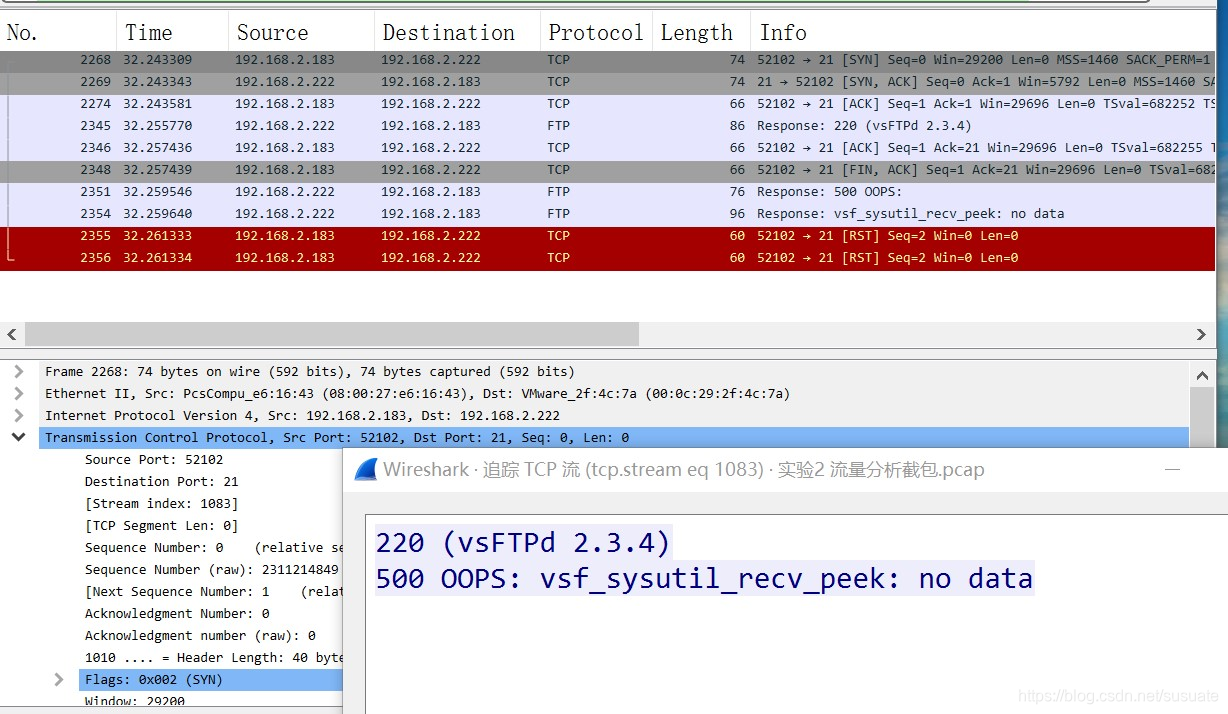1228x714 pixels.
Task: Expand the Internet Protocol Version 4 node
Action: [x=18, y=415]
